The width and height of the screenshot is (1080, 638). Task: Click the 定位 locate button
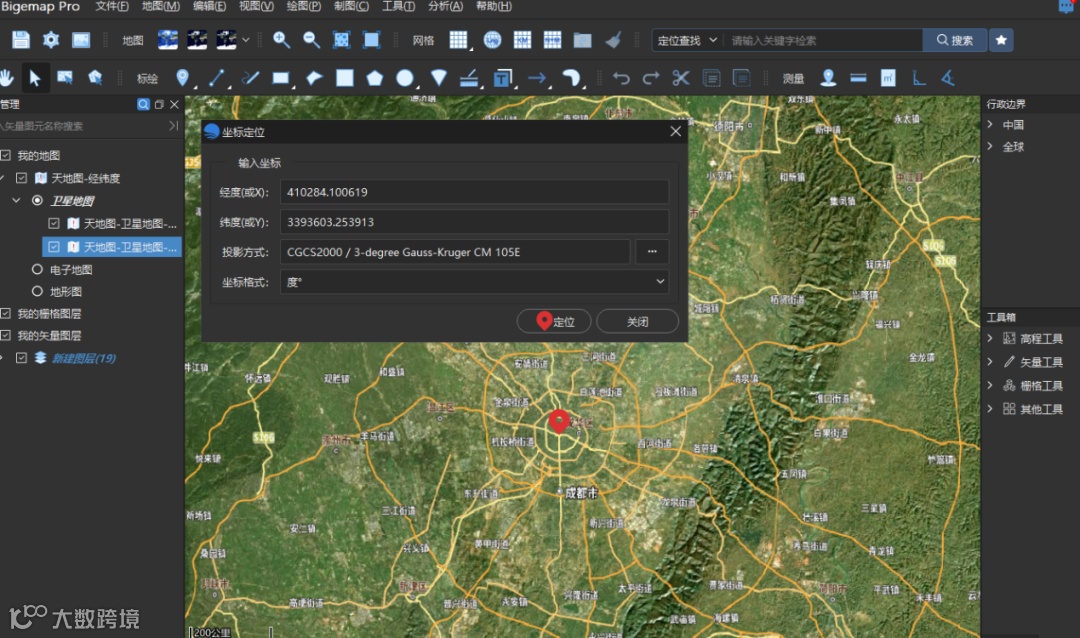[x=555, y=321]
